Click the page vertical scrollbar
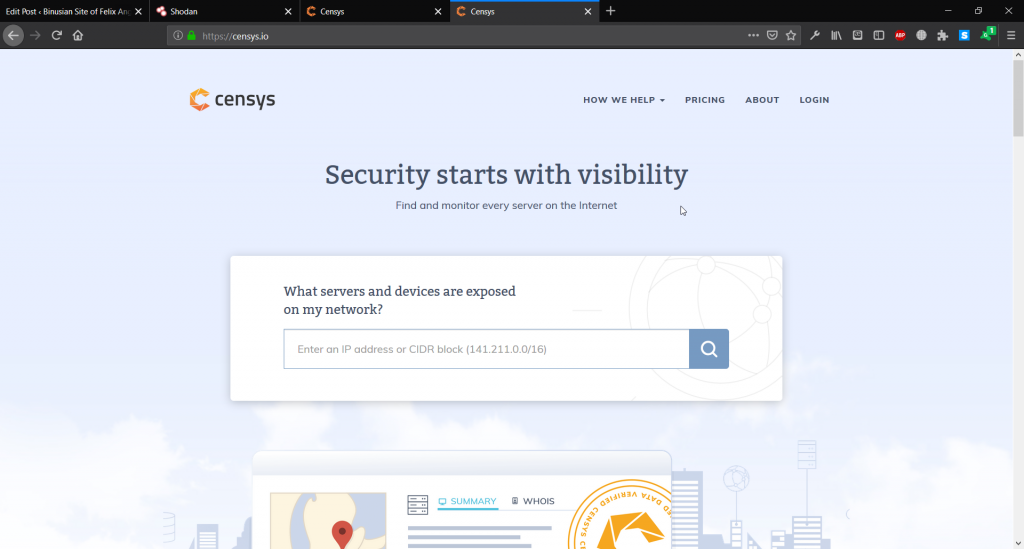Viewport: 1024px width, 549px height. 1017,300
